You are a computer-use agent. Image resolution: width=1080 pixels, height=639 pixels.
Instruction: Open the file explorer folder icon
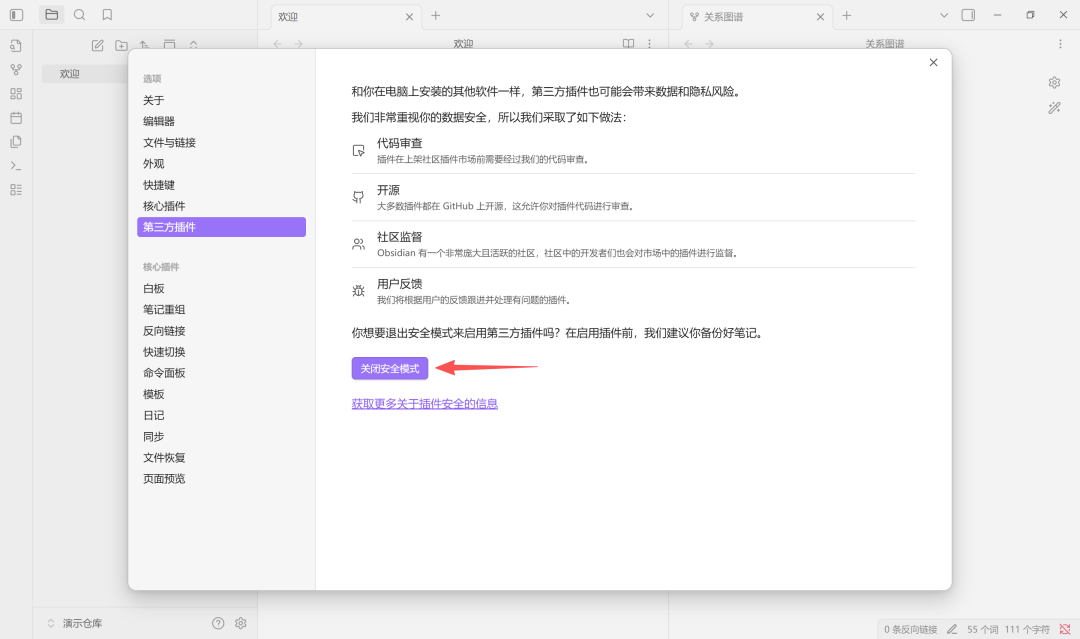[x=52, y=14]
